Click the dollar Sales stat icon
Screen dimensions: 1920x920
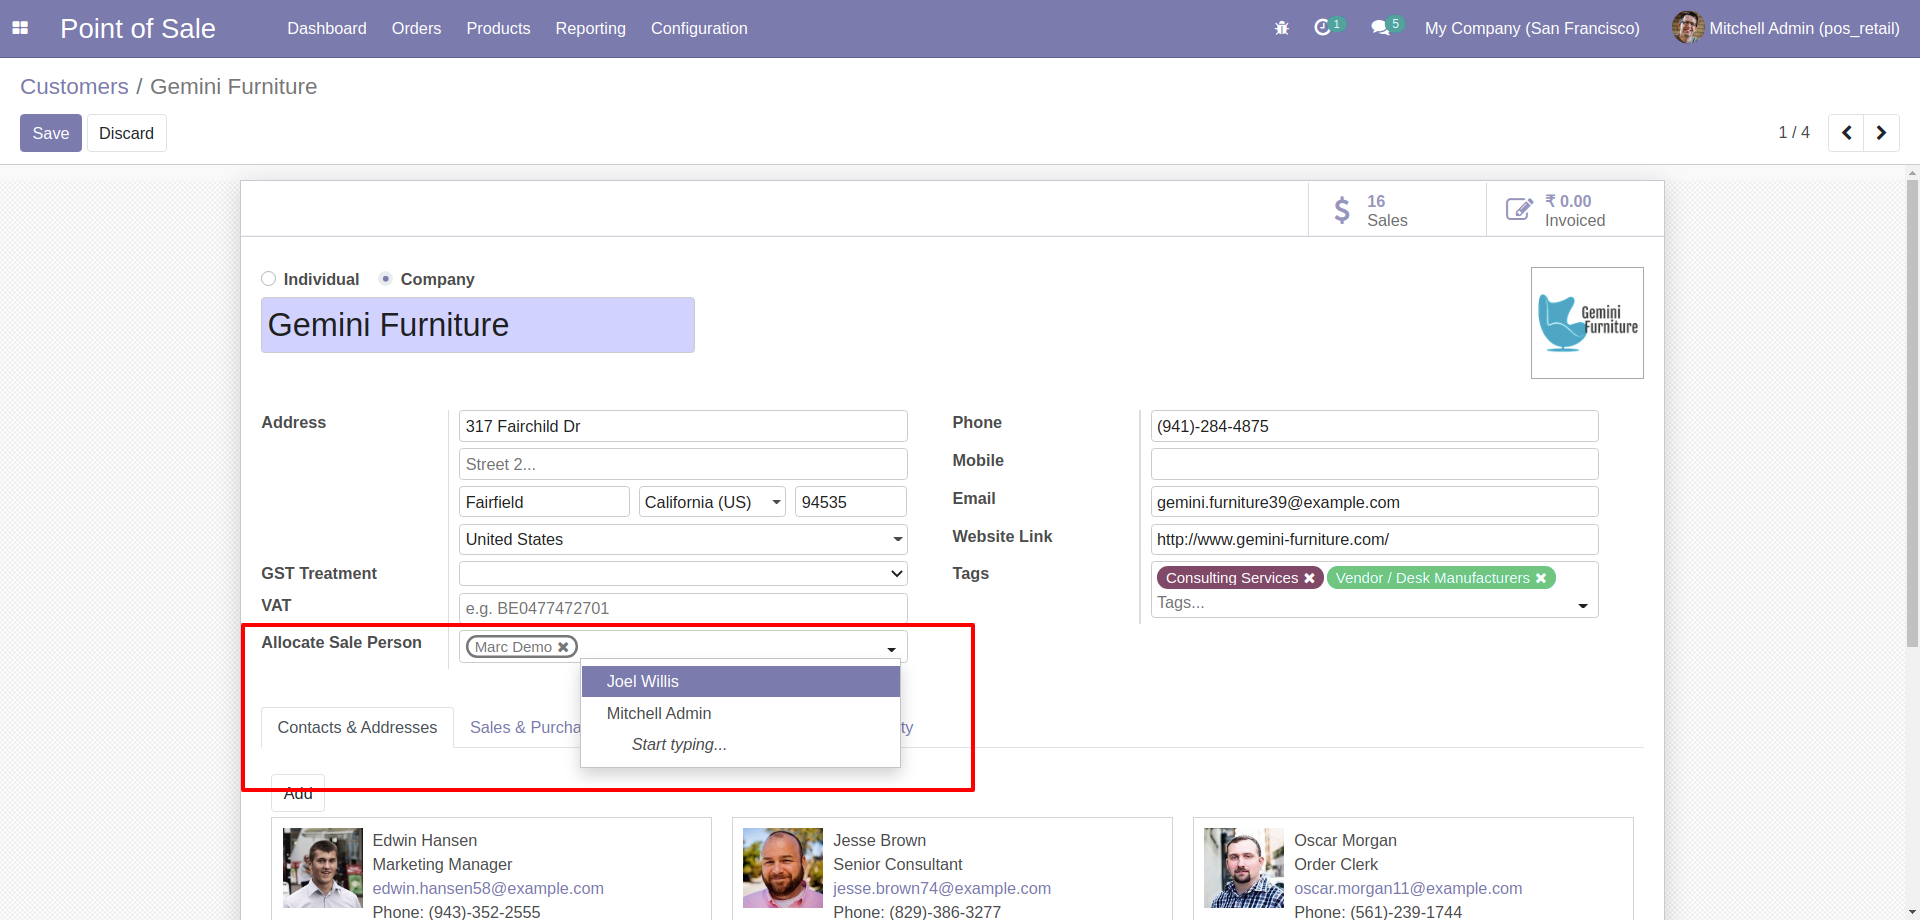click(x=1342, y=210)
